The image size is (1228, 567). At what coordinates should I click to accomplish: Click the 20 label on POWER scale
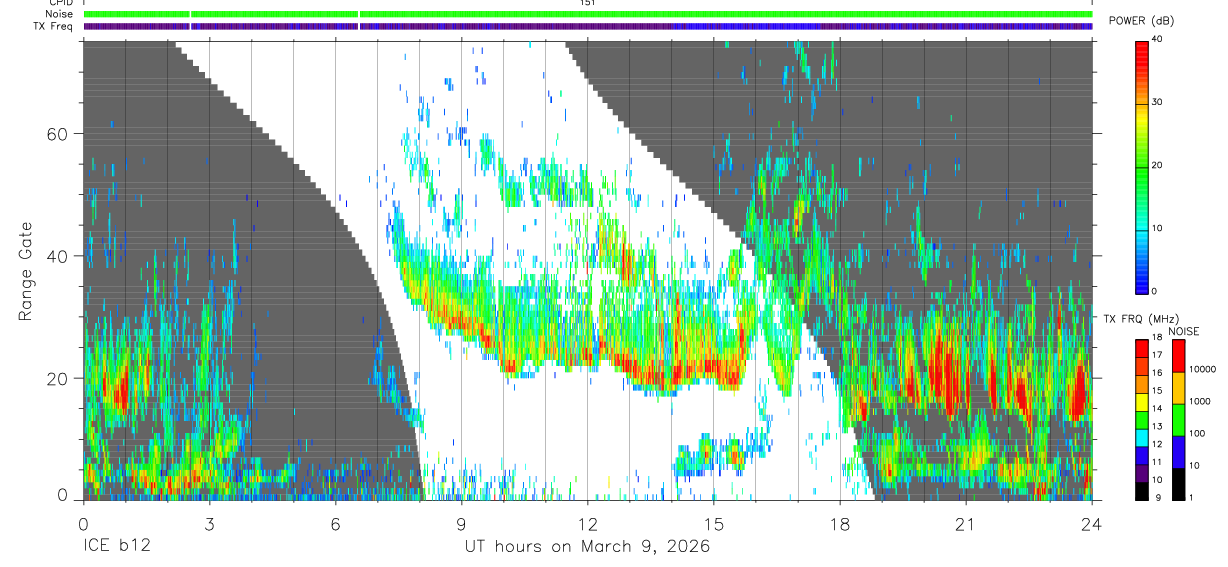click(x=1158, y=165)
